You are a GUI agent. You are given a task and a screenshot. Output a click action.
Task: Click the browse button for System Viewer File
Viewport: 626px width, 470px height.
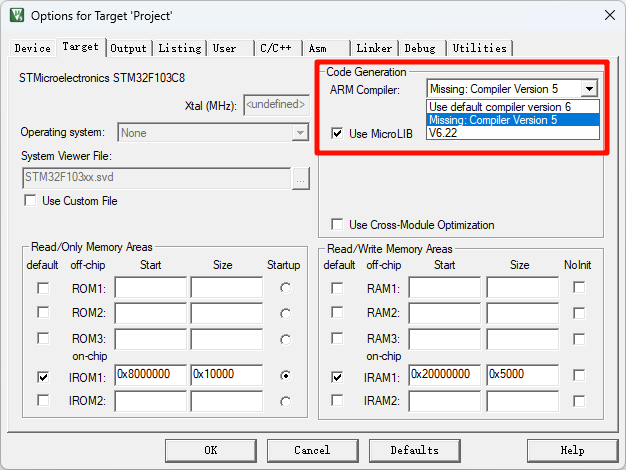(x=300, y=178)
